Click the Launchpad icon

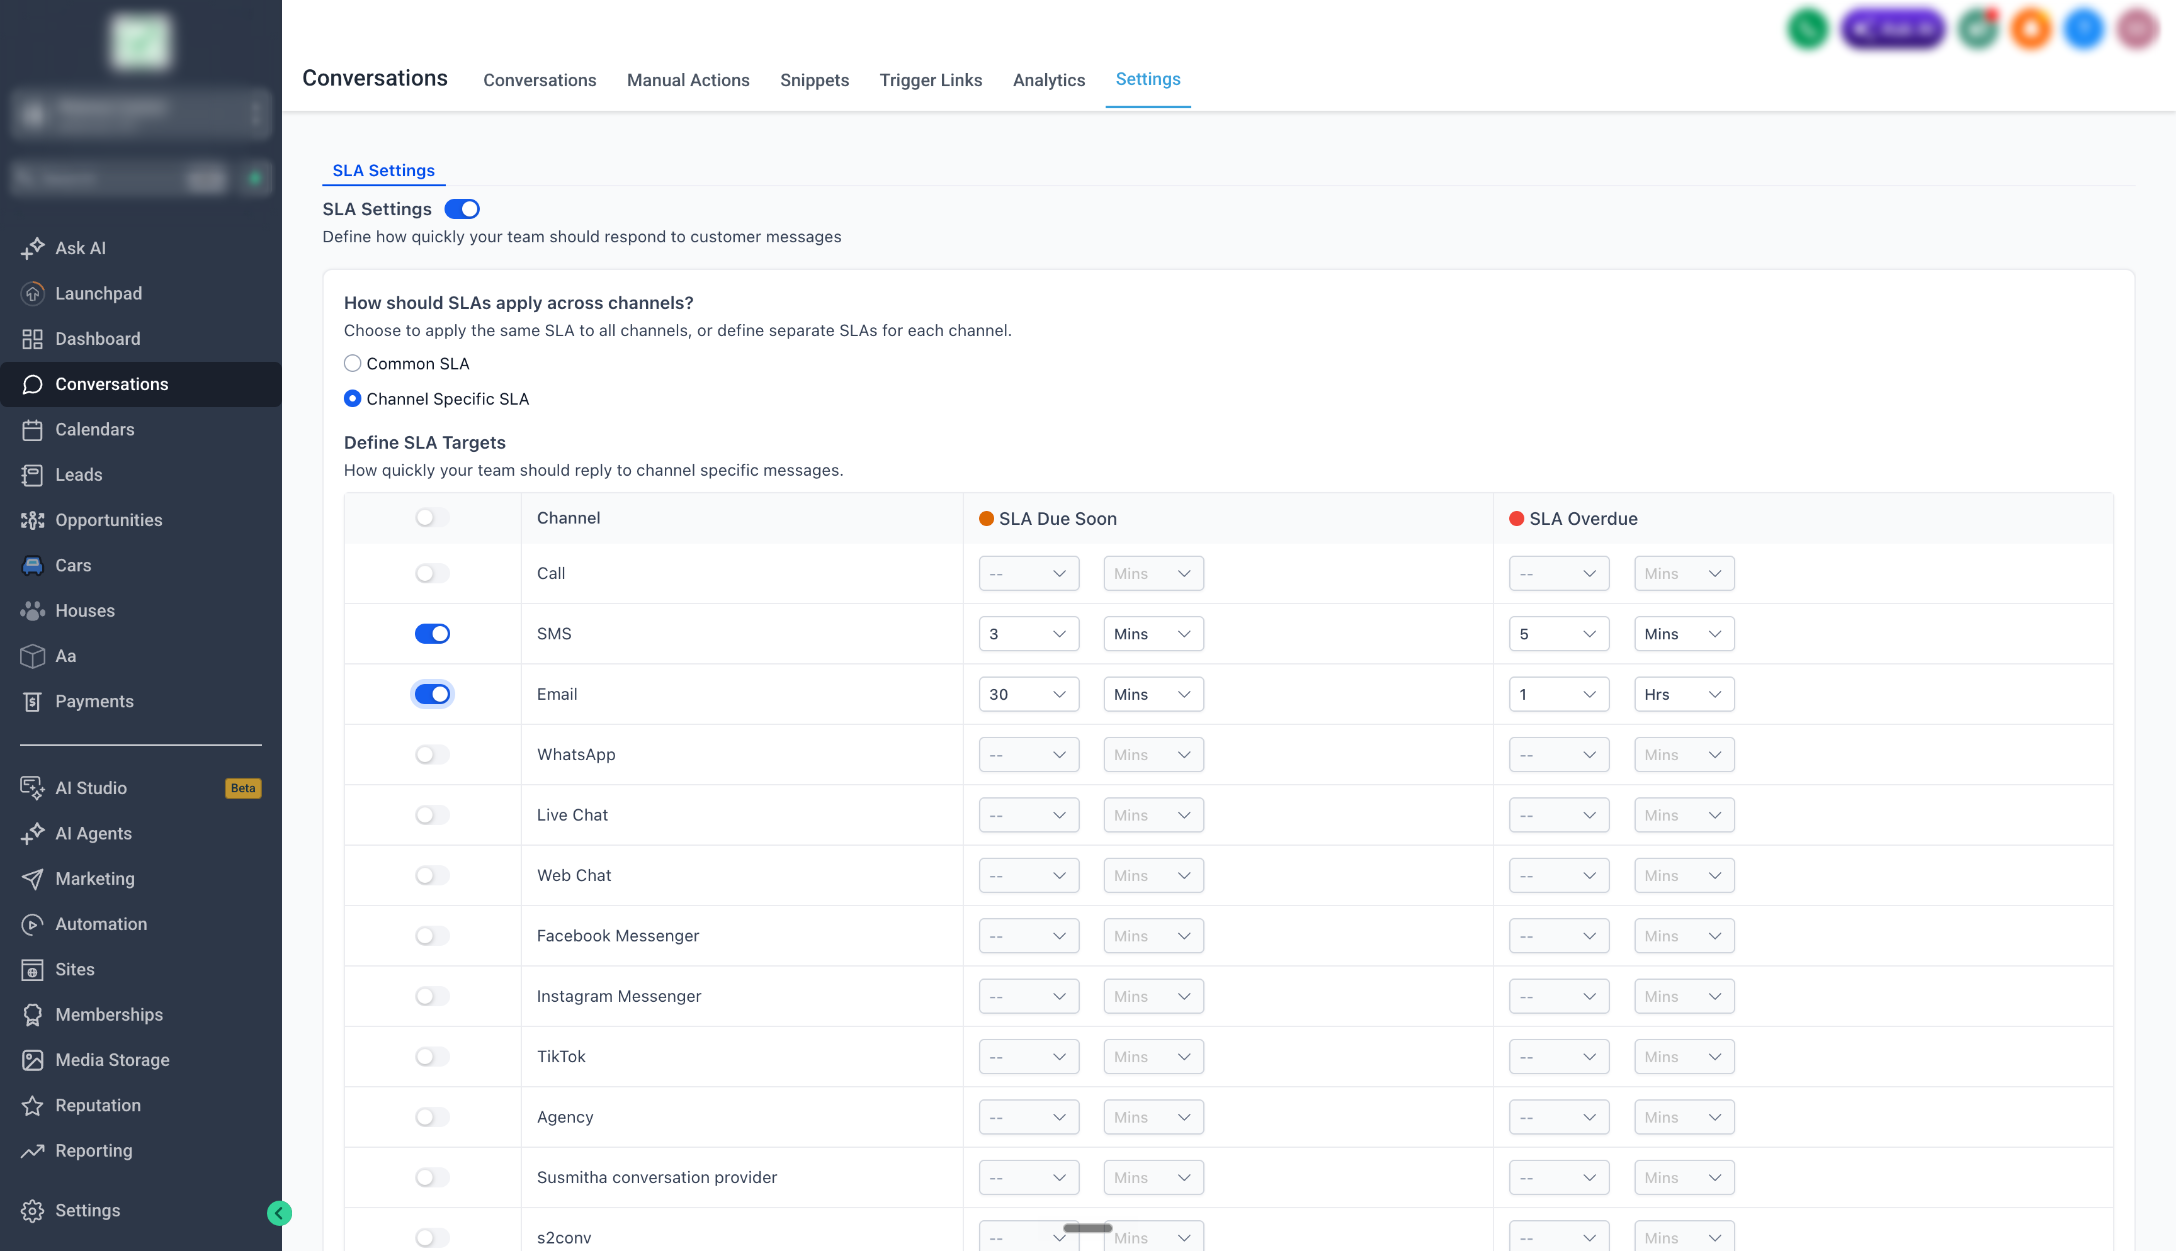[x=32, y=293]
